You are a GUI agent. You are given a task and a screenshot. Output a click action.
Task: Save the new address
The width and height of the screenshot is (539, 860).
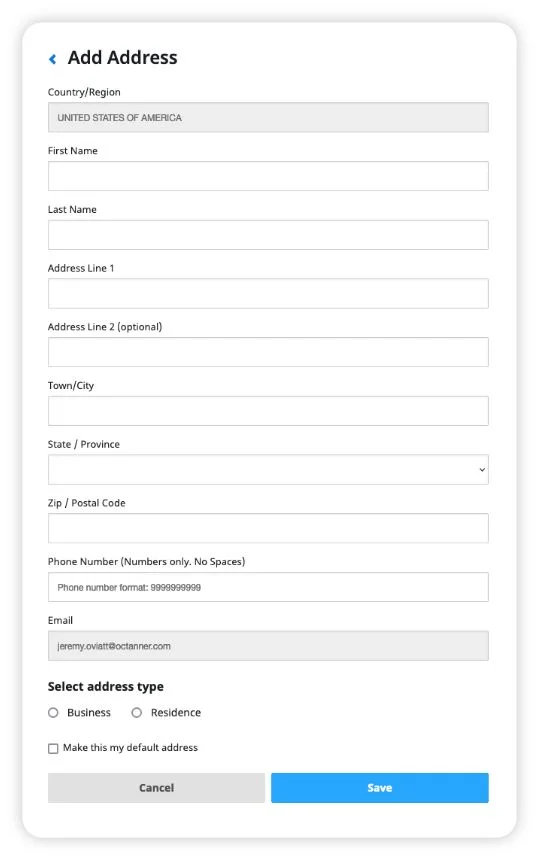click(x=379, y=788)
